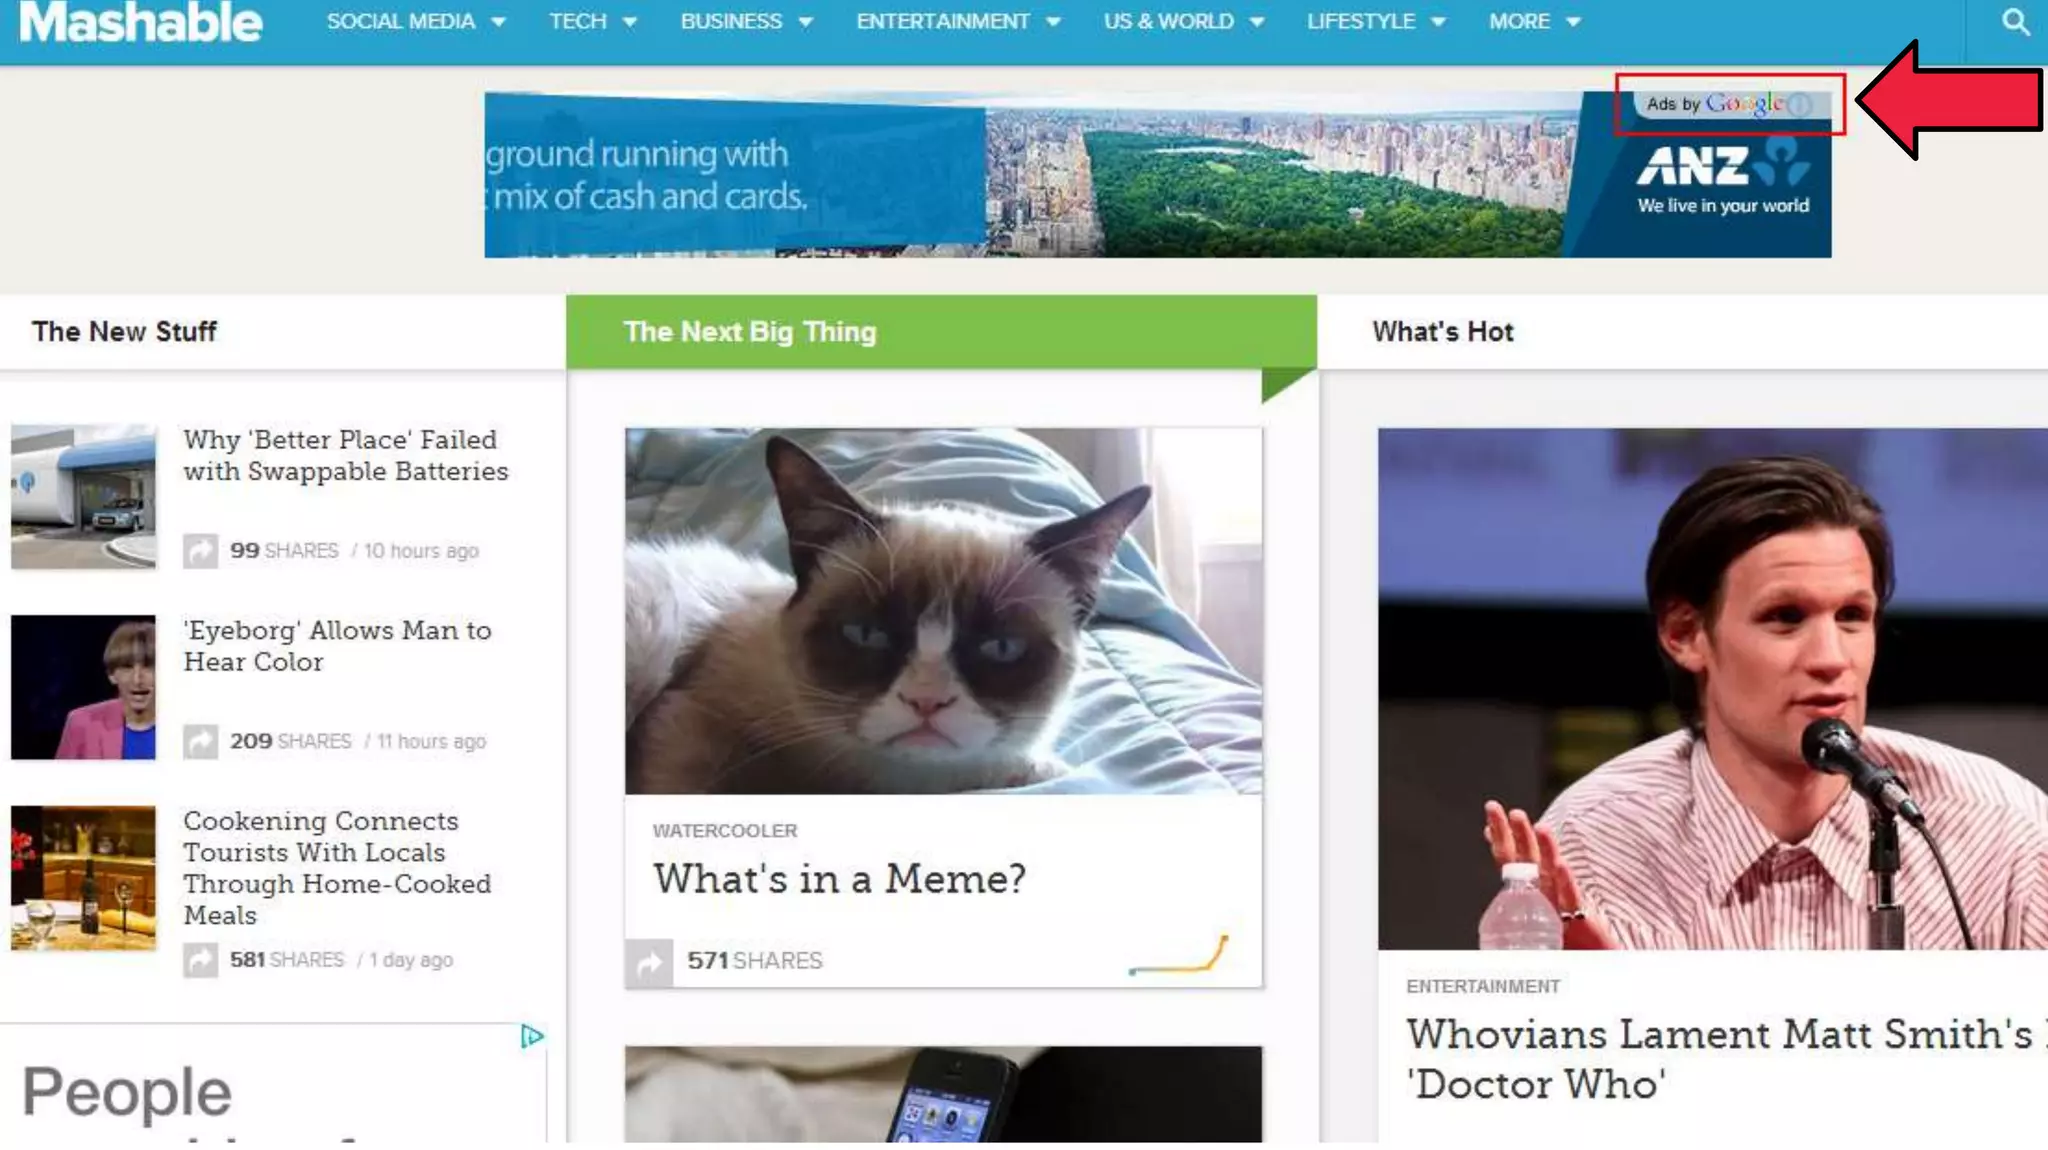The height and width of the screenshot is (1150, 2048).
Task: Click the Ads by Google info icon
Action: (1800, 104)
